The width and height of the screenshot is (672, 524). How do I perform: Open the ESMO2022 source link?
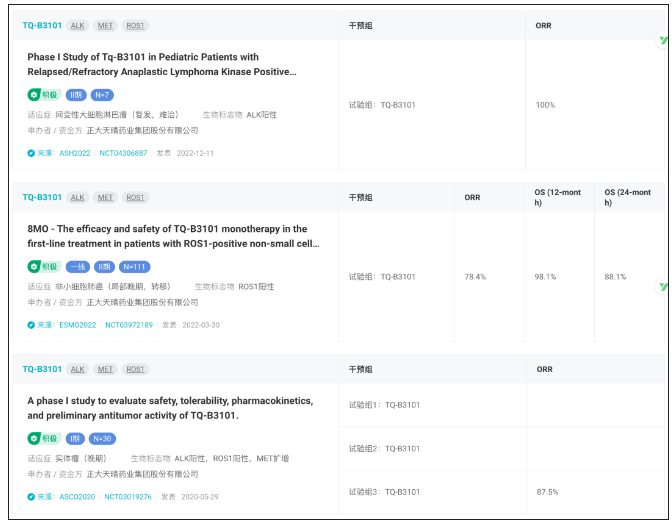(78, 325)
